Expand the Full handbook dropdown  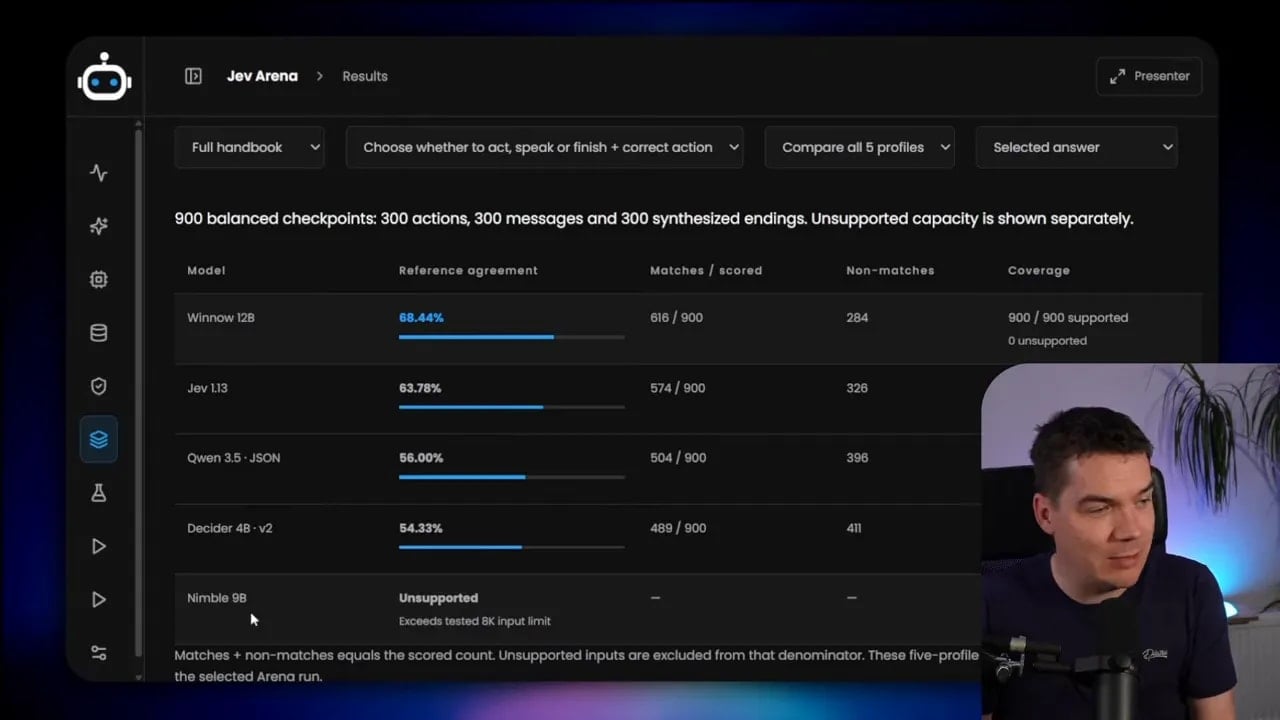click(x=249, y=147)
